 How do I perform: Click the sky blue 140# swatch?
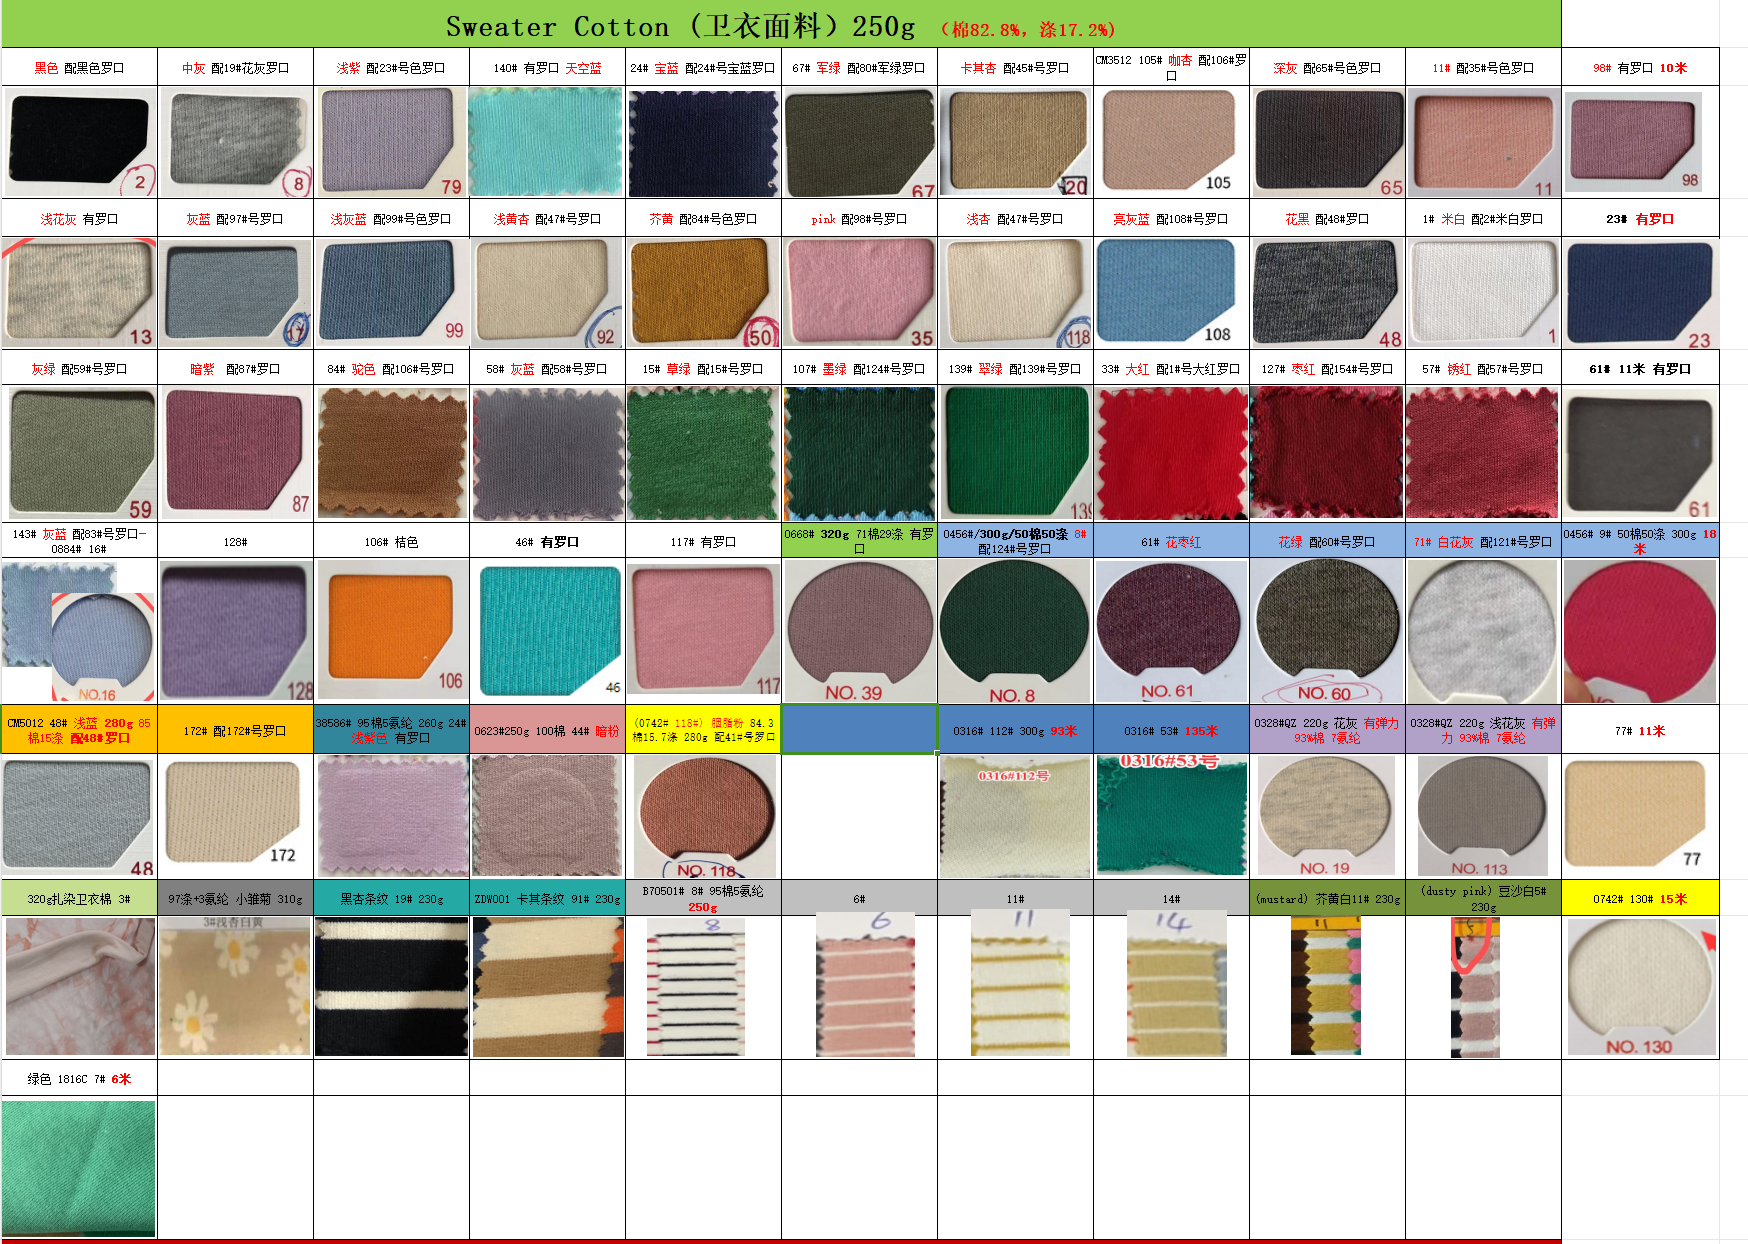(545, 140)
